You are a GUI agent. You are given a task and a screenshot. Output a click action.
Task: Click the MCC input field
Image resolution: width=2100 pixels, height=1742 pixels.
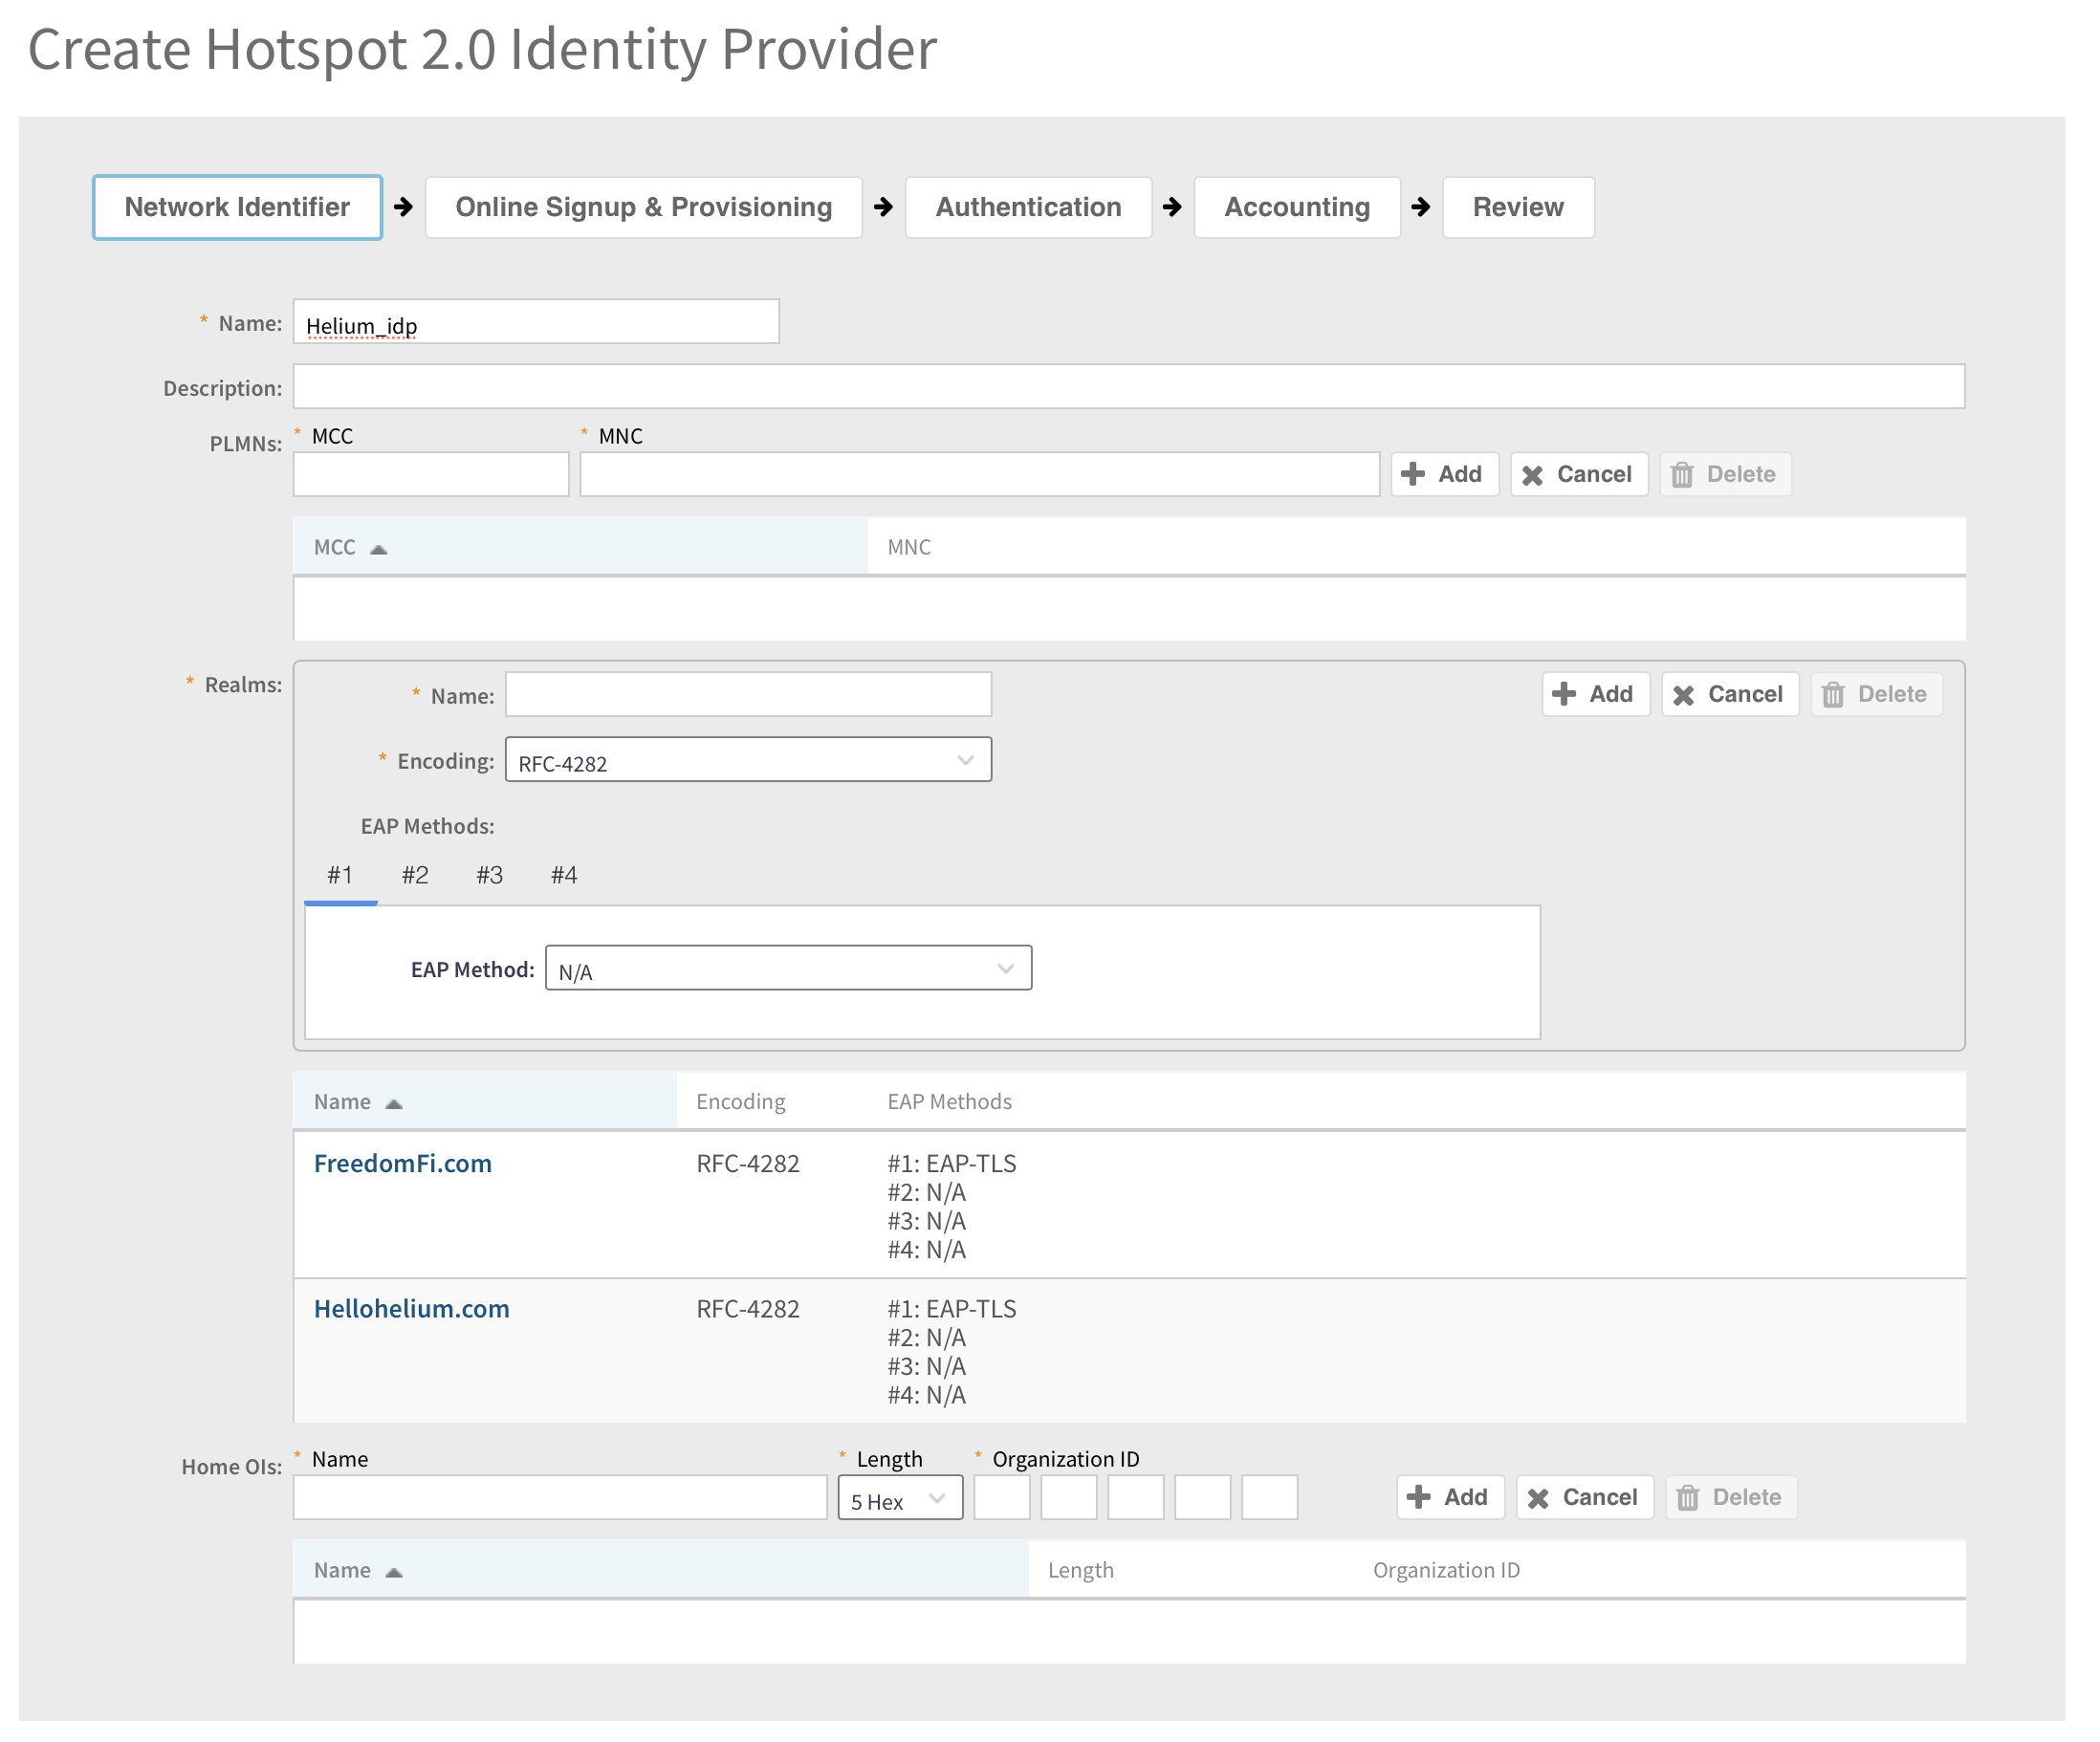(x=431, y=475)
